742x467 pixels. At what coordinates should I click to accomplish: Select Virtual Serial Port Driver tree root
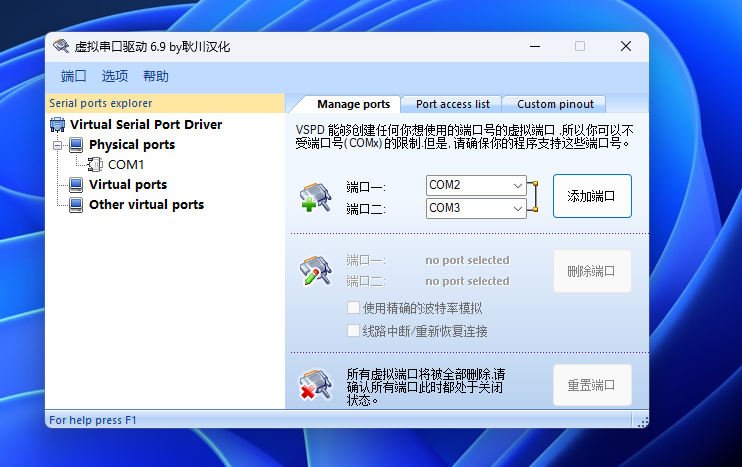click(146, 124)
